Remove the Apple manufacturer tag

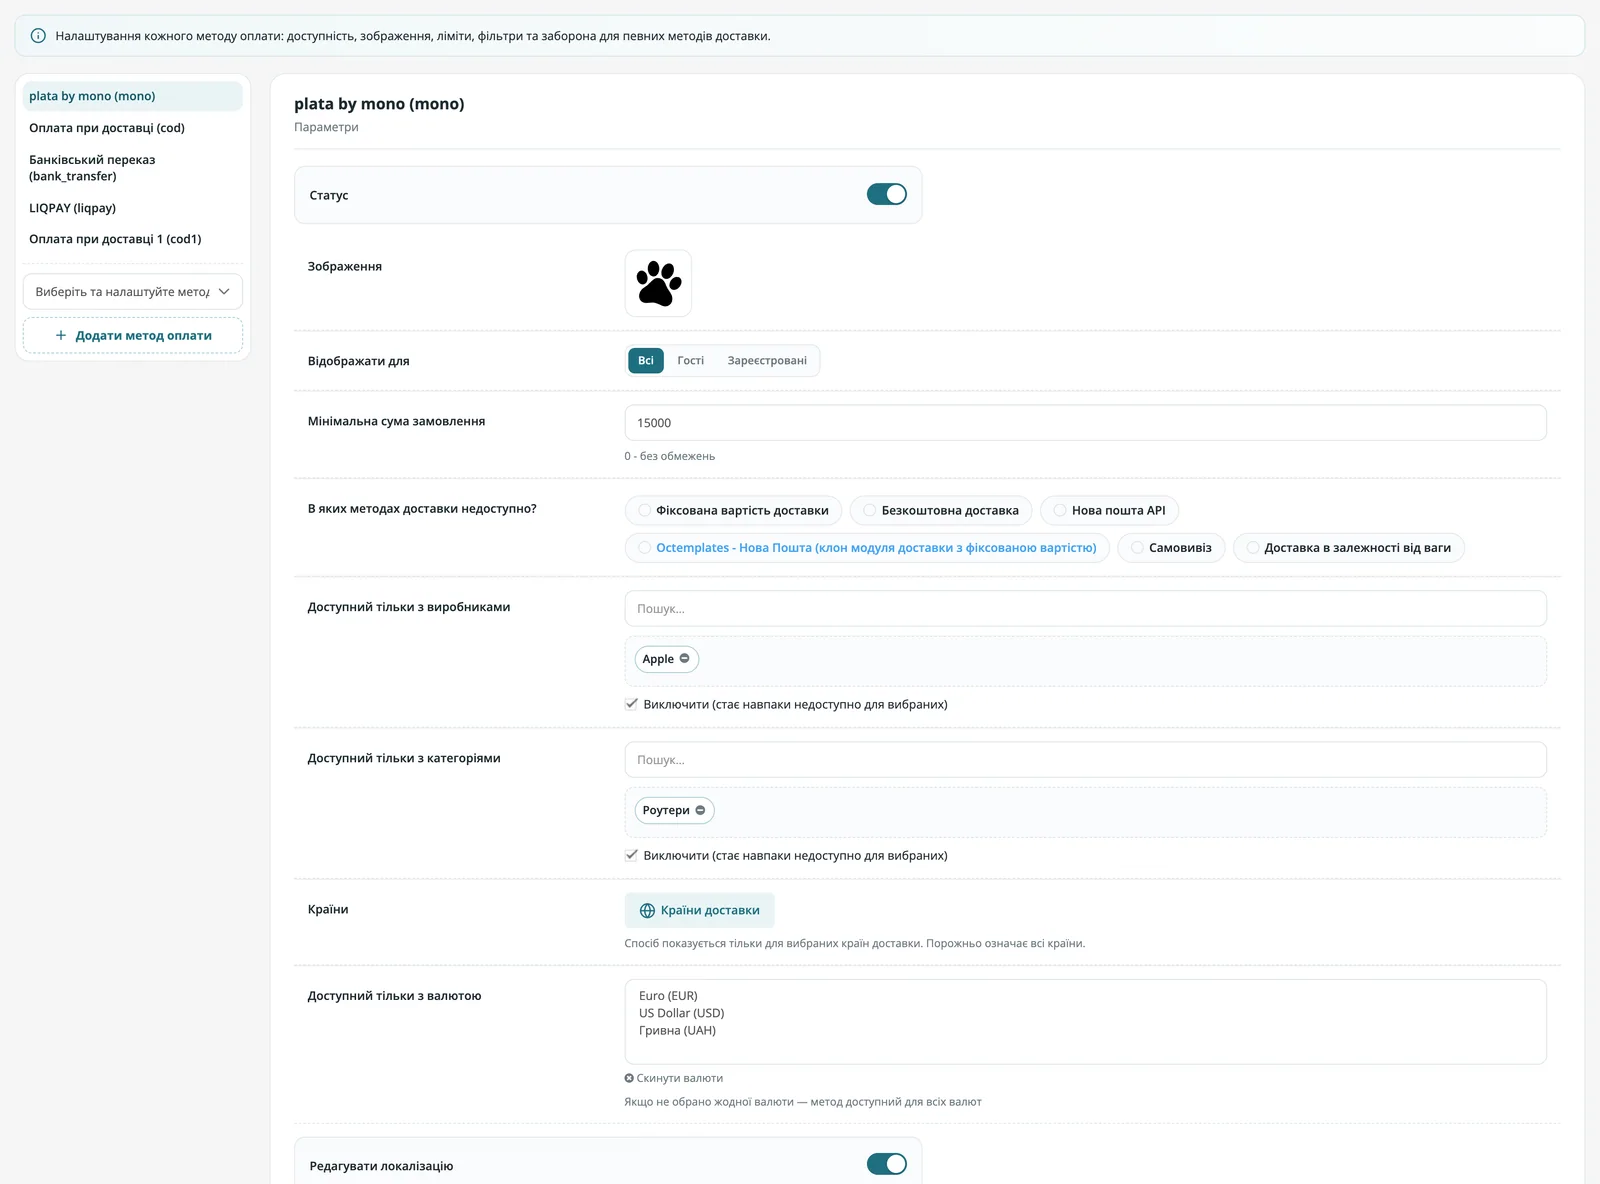pyautogui.click(x=685, y=658)
